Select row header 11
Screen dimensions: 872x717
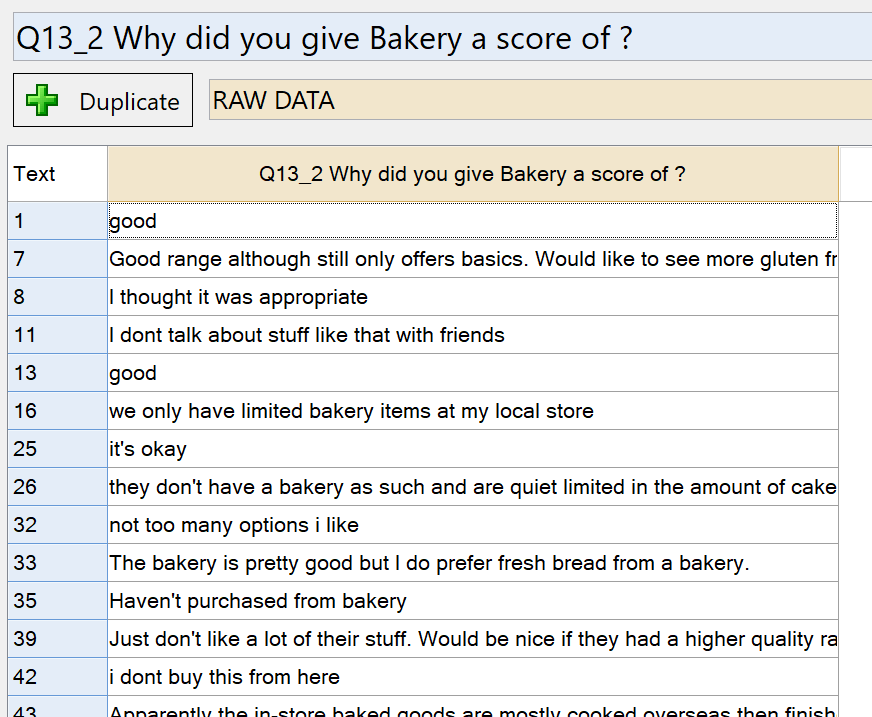click(57, 335)
